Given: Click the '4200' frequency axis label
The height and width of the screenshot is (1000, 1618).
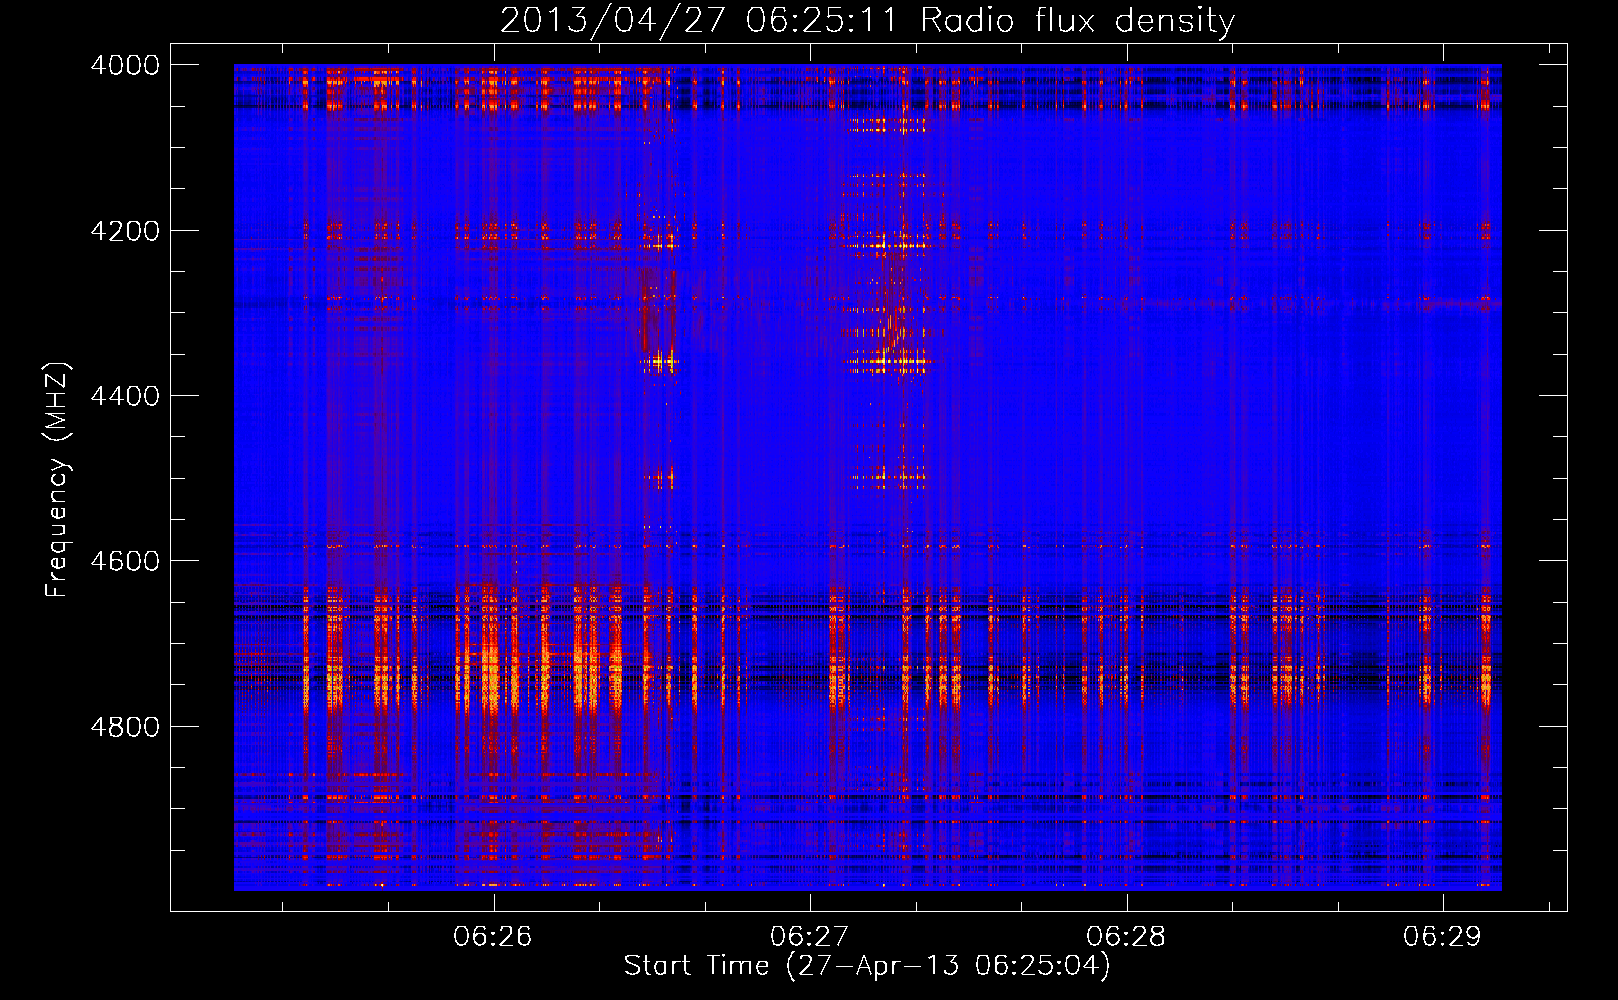Looking at the screenshot, I should pyautogui.click(x=125, y=231).
